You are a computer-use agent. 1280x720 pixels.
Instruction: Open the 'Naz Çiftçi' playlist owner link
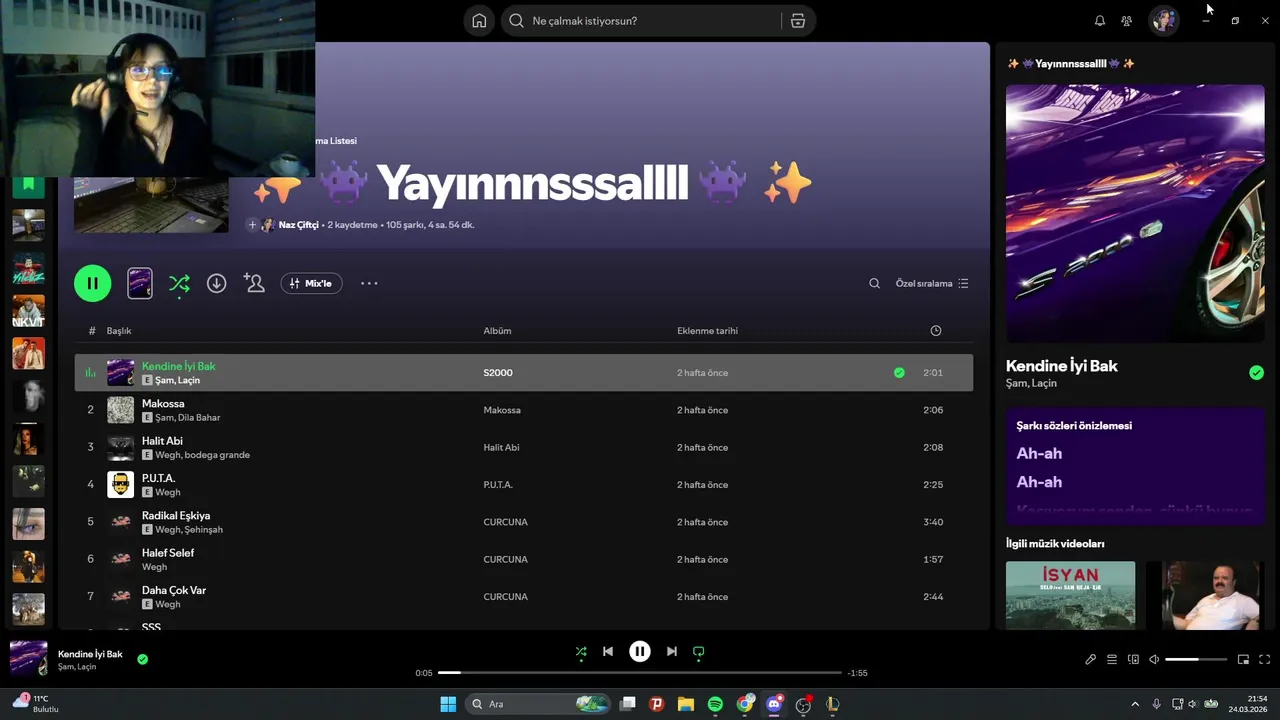tap(298, 225)
